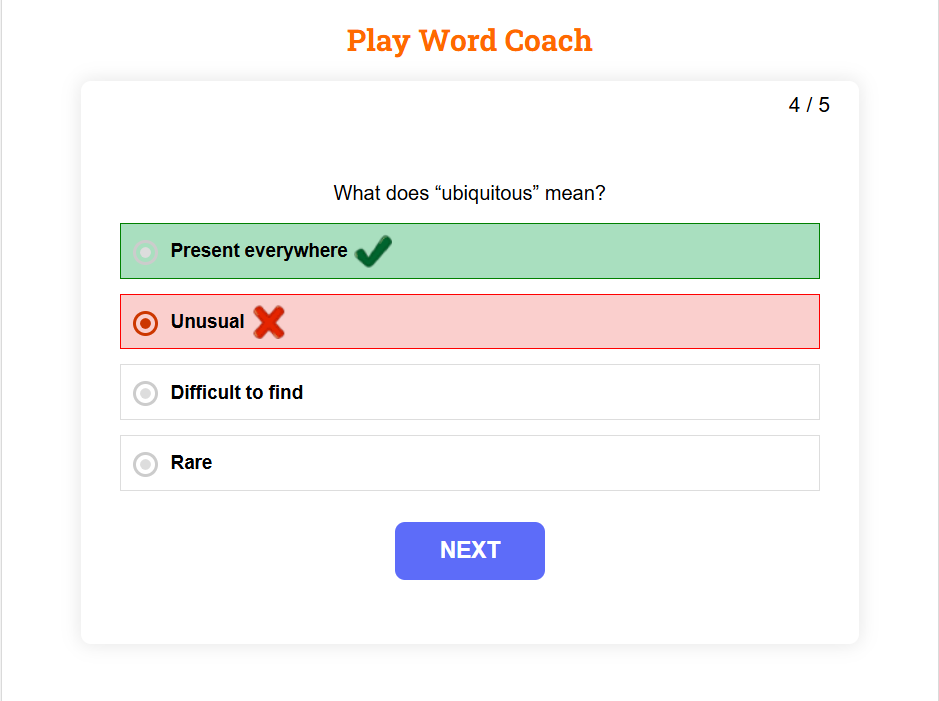The height and width of the screenshot is (701, 939).
Task: Click the "Difficult to find" answer text
Action: [x=237, y=393]
